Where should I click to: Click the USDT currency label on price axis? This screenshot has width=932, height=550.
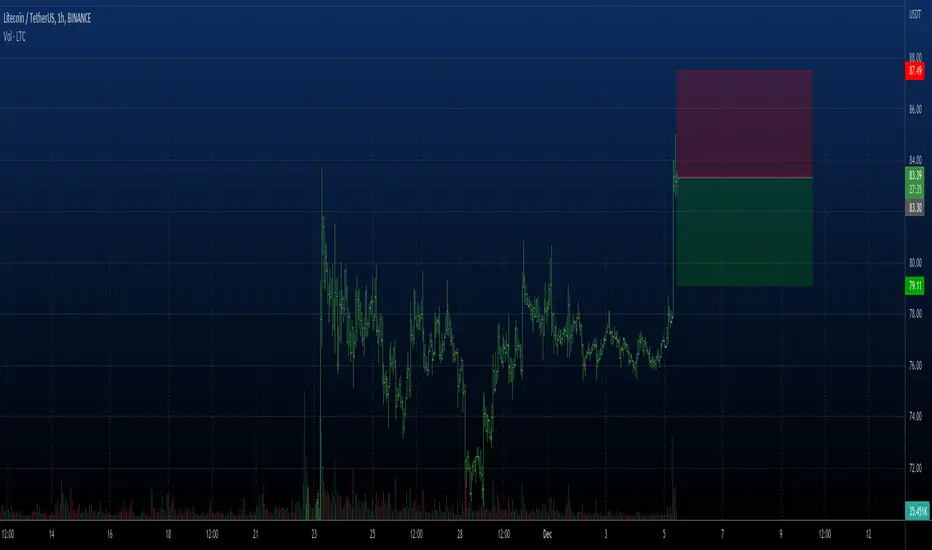915,14
